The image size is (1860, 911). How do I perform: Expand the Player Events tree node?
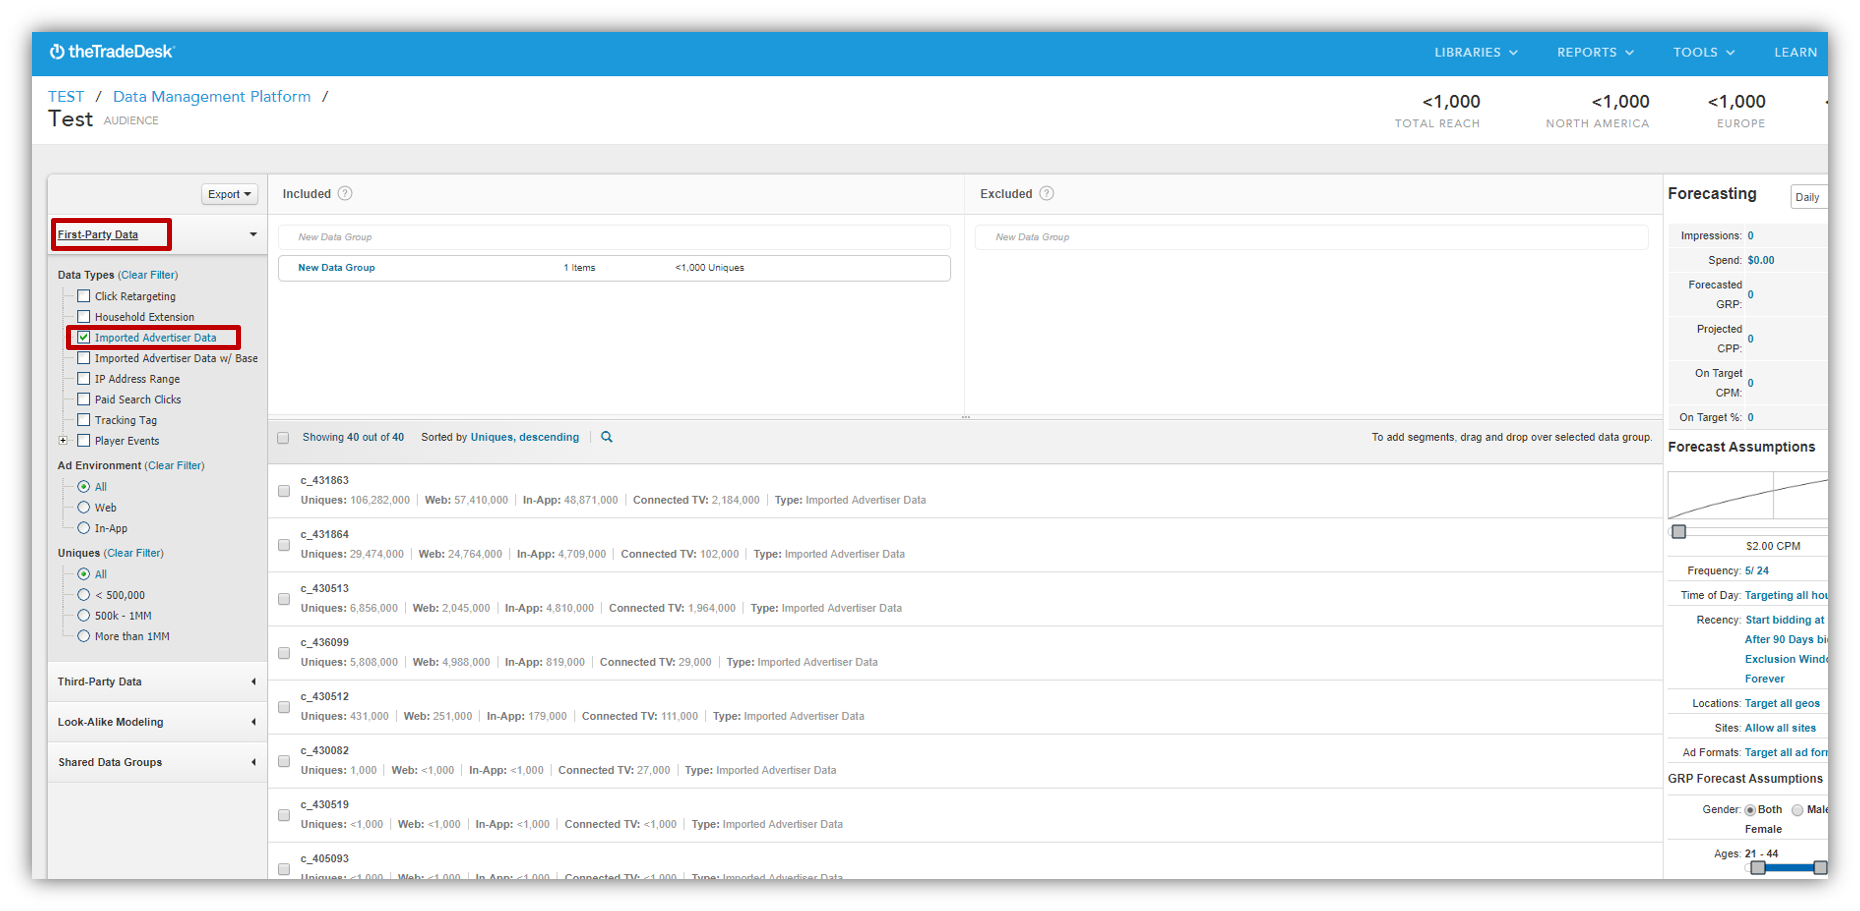(x=63, y=440)
